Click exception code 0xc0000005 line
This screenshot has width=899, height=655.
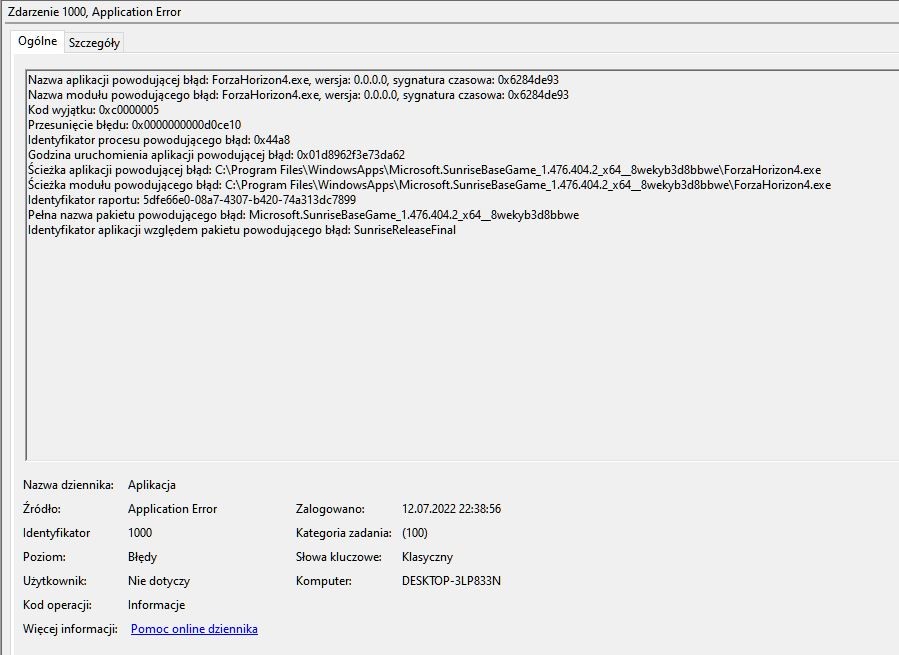[93, 110]
